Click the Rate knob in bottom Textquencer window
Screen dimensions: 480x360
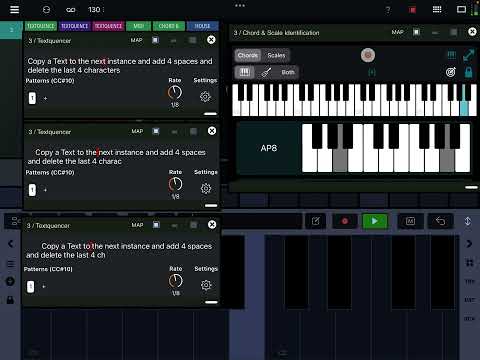[x=176, y=281]
